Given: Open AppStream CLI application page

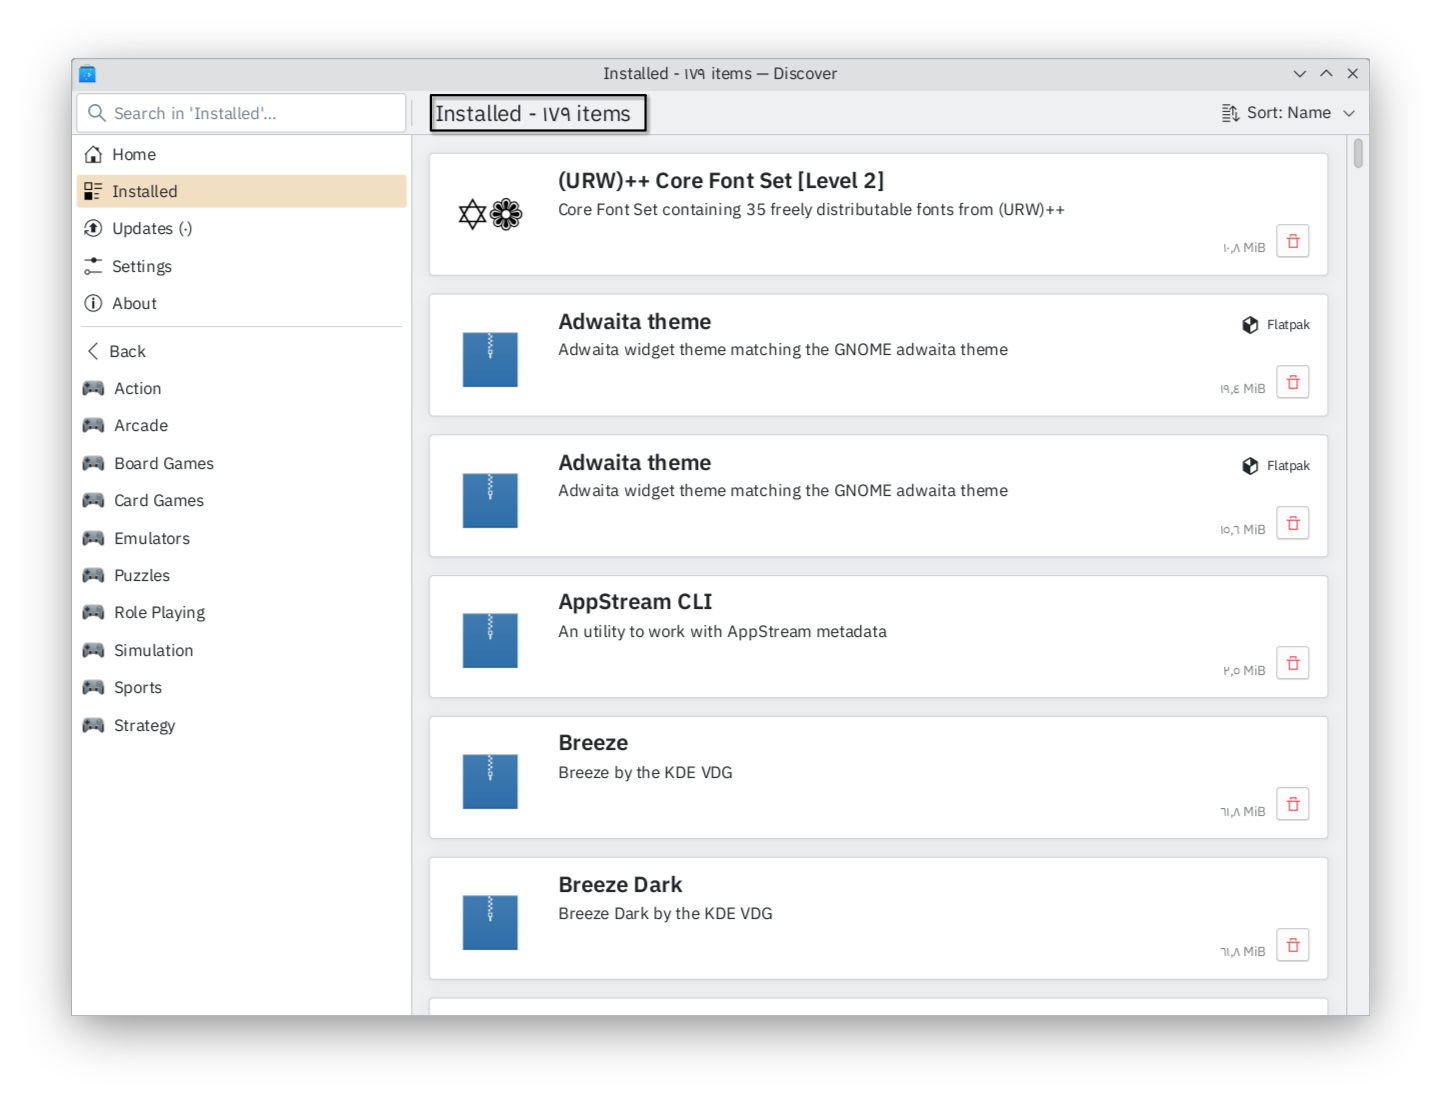Looking at the screenshot, I should click(x=878, y=636).
